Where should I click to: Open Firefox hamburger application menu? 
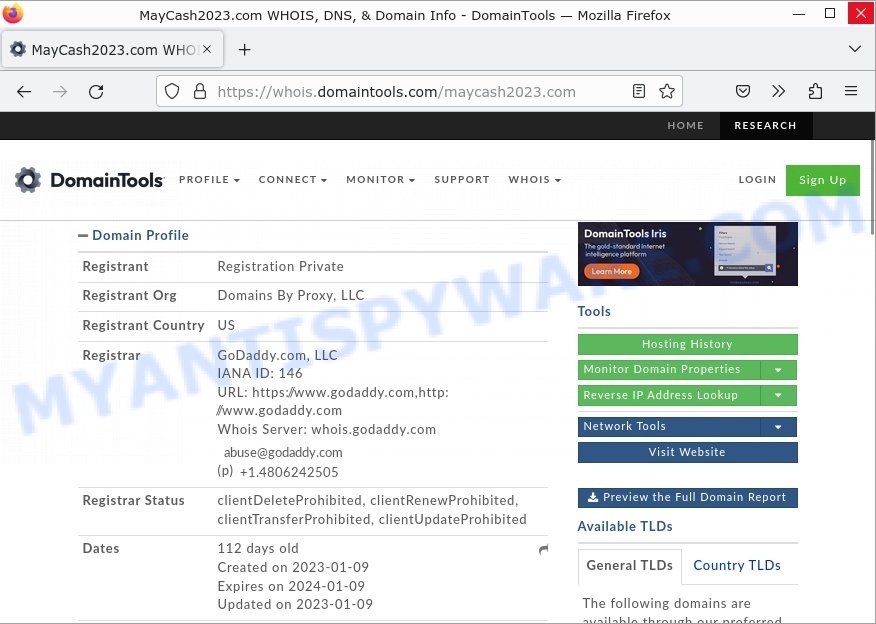click(851, 91)
